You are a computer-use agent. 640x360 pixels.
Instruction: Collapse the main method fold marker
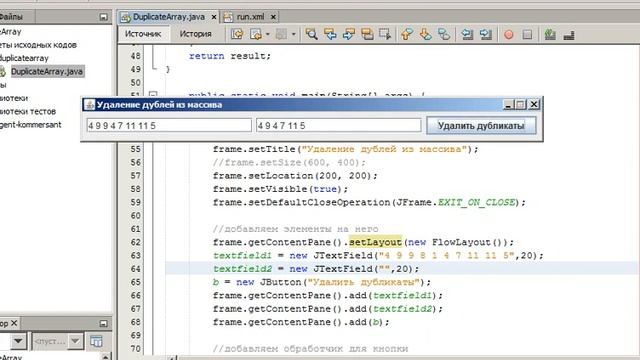[153, 95]
